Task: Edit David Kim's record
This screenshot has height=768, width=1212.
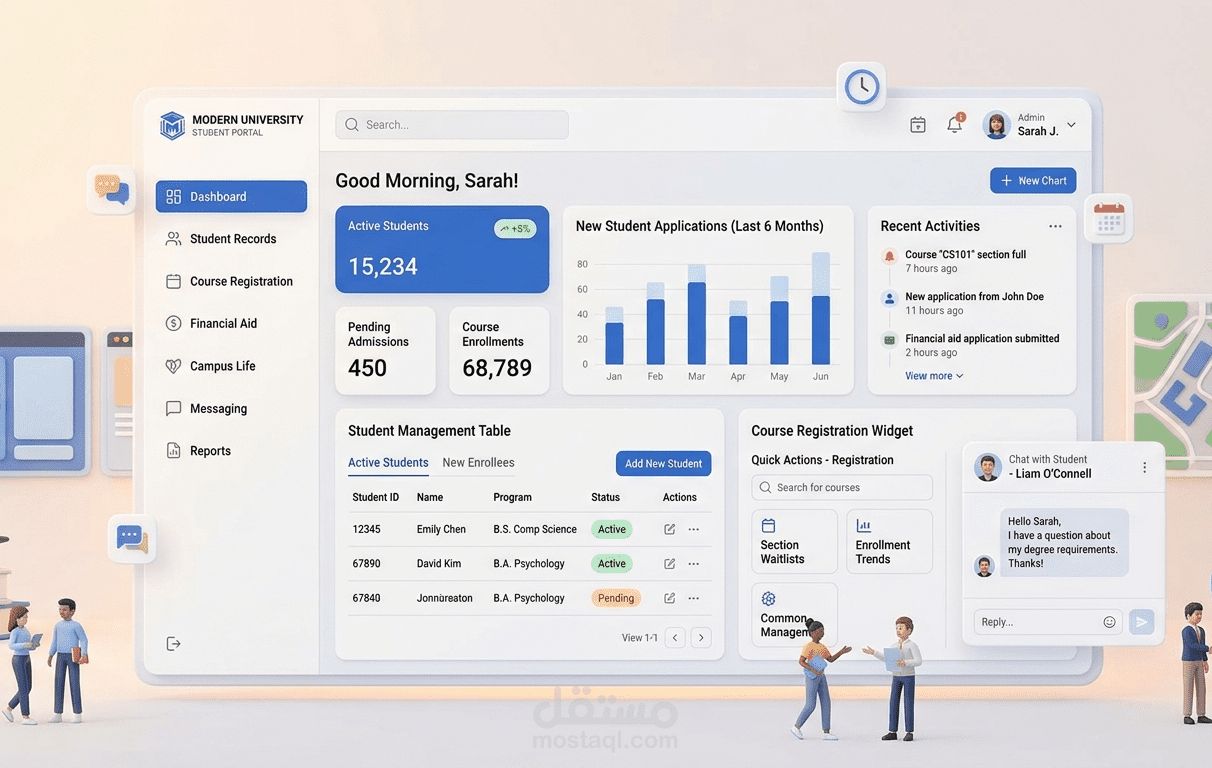Action: tap(670, 564)
